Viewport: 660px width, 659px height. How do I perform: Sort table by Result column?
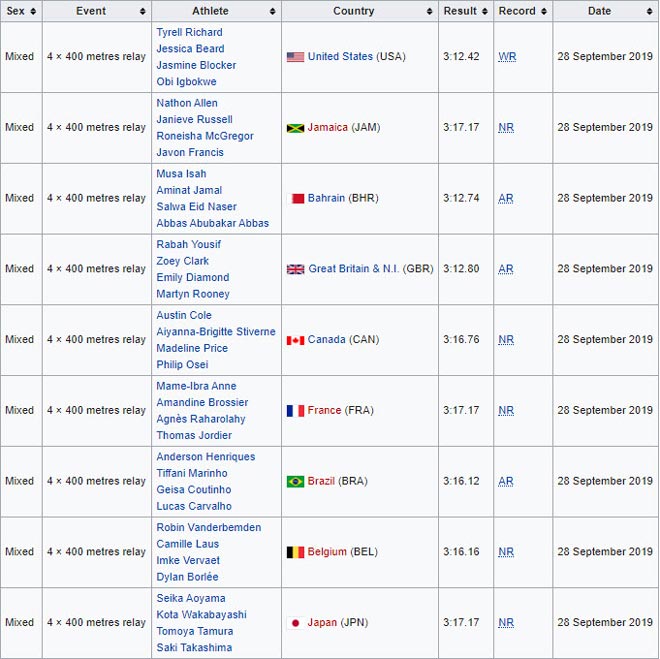[466, 11]
